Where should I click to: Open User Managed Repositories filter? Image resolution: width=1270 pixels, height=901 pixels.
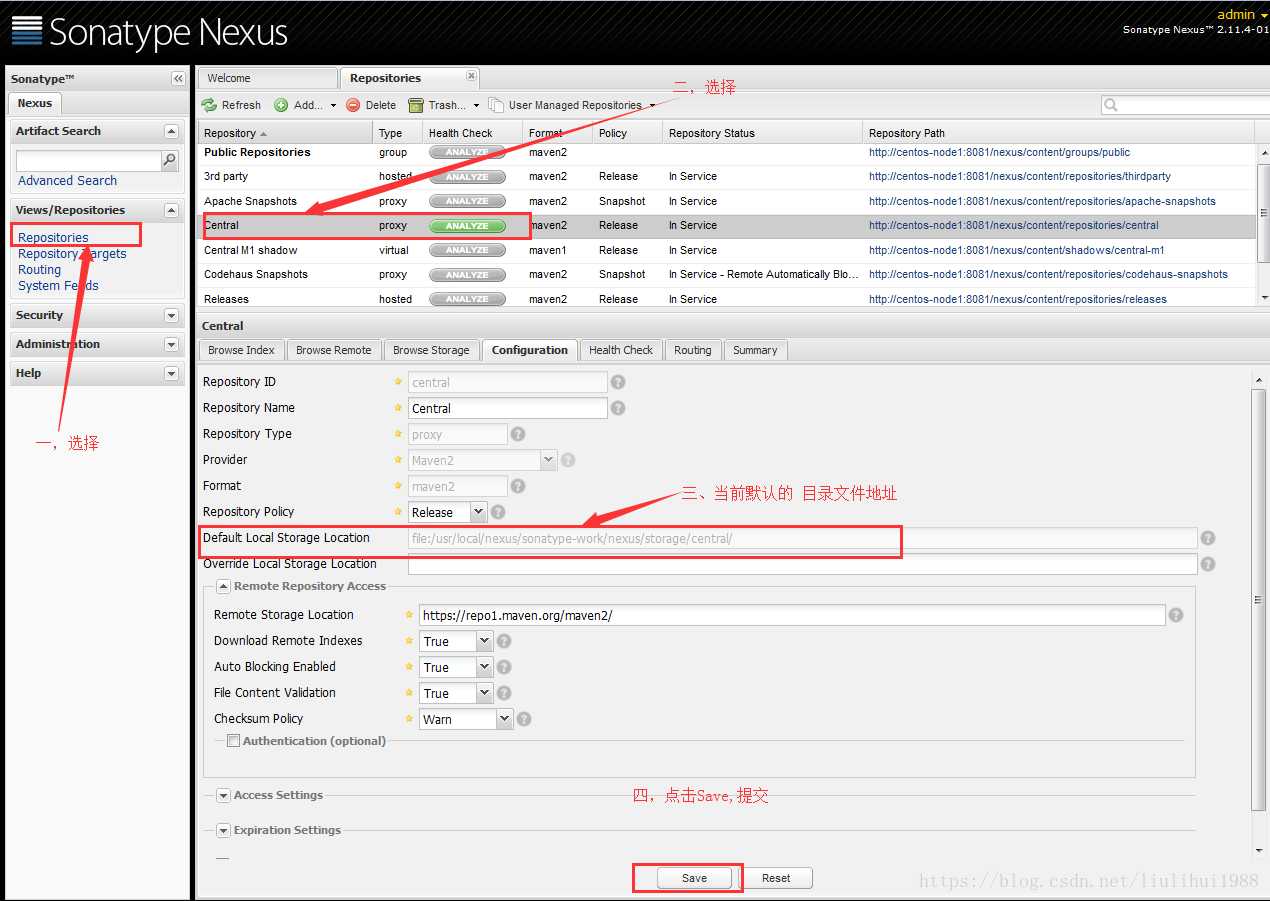click(572, 105)
